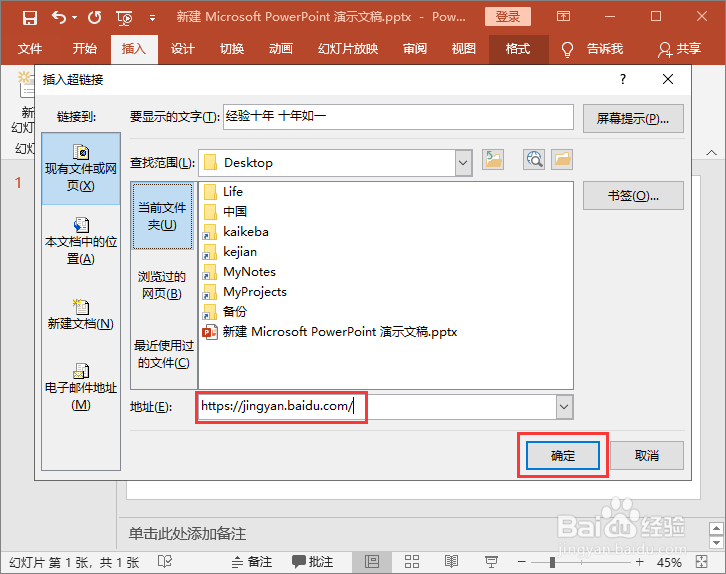Switch to the 切换 ribbon tab

point(232,49)
